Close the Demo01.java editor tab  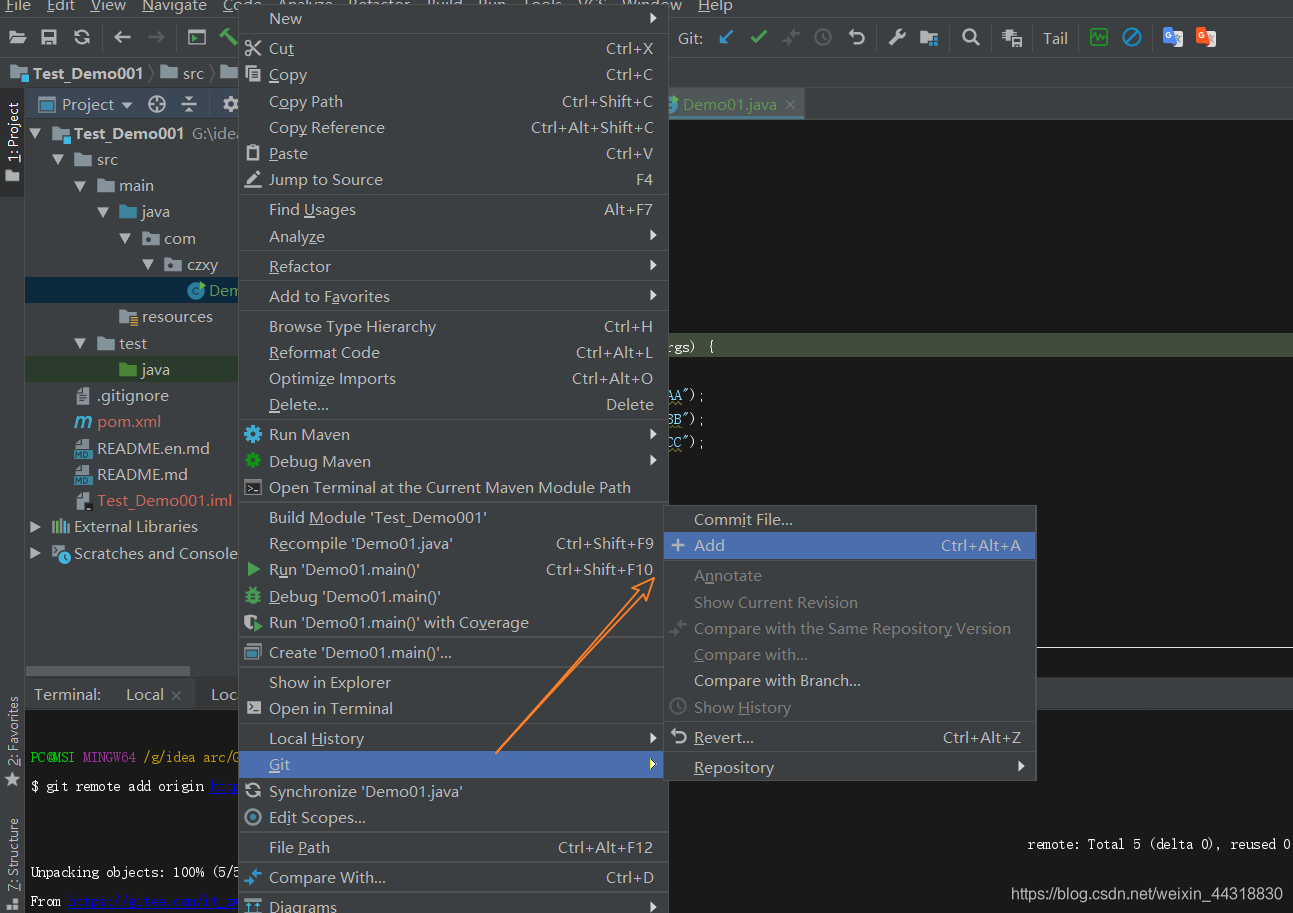click(x=790, y=105)
